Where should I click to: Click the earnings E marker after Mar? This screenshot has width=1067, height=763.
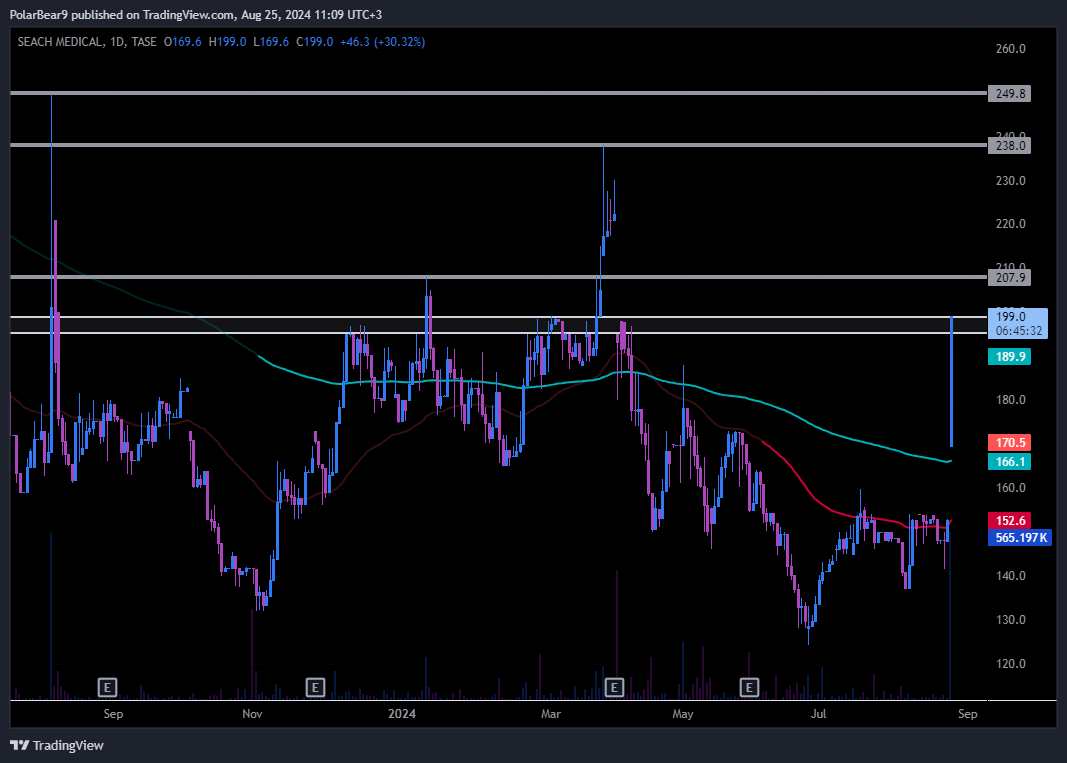pos(614,687)
